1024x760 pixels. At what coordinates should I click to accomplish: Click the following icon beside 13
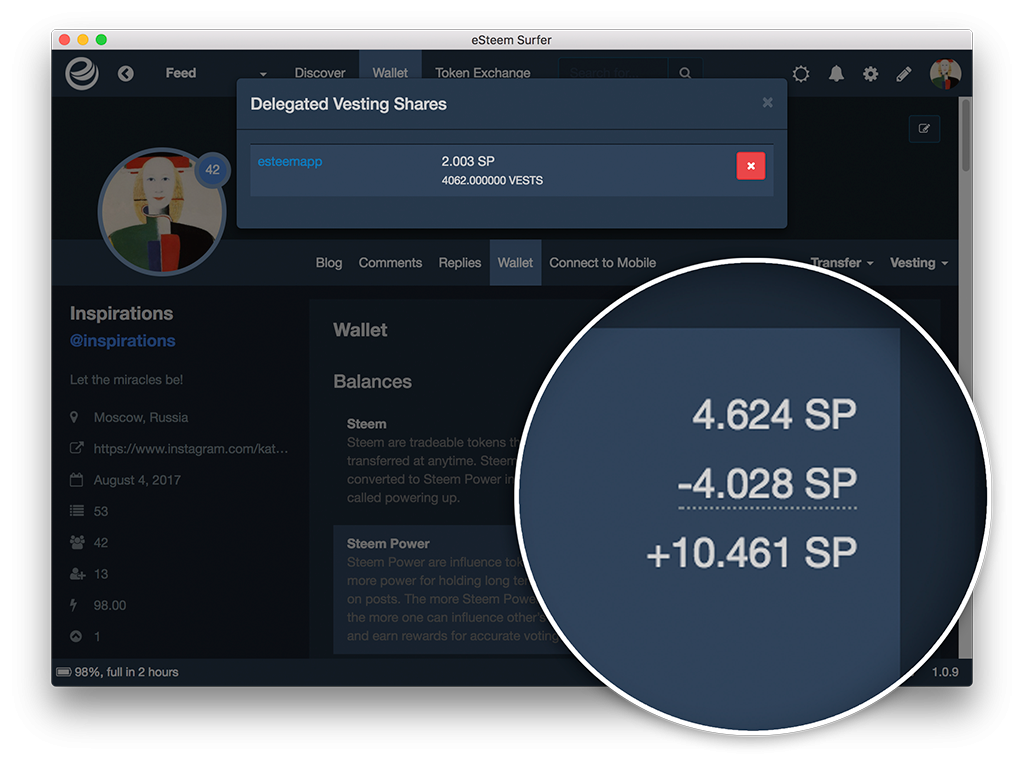pos(78,574)
